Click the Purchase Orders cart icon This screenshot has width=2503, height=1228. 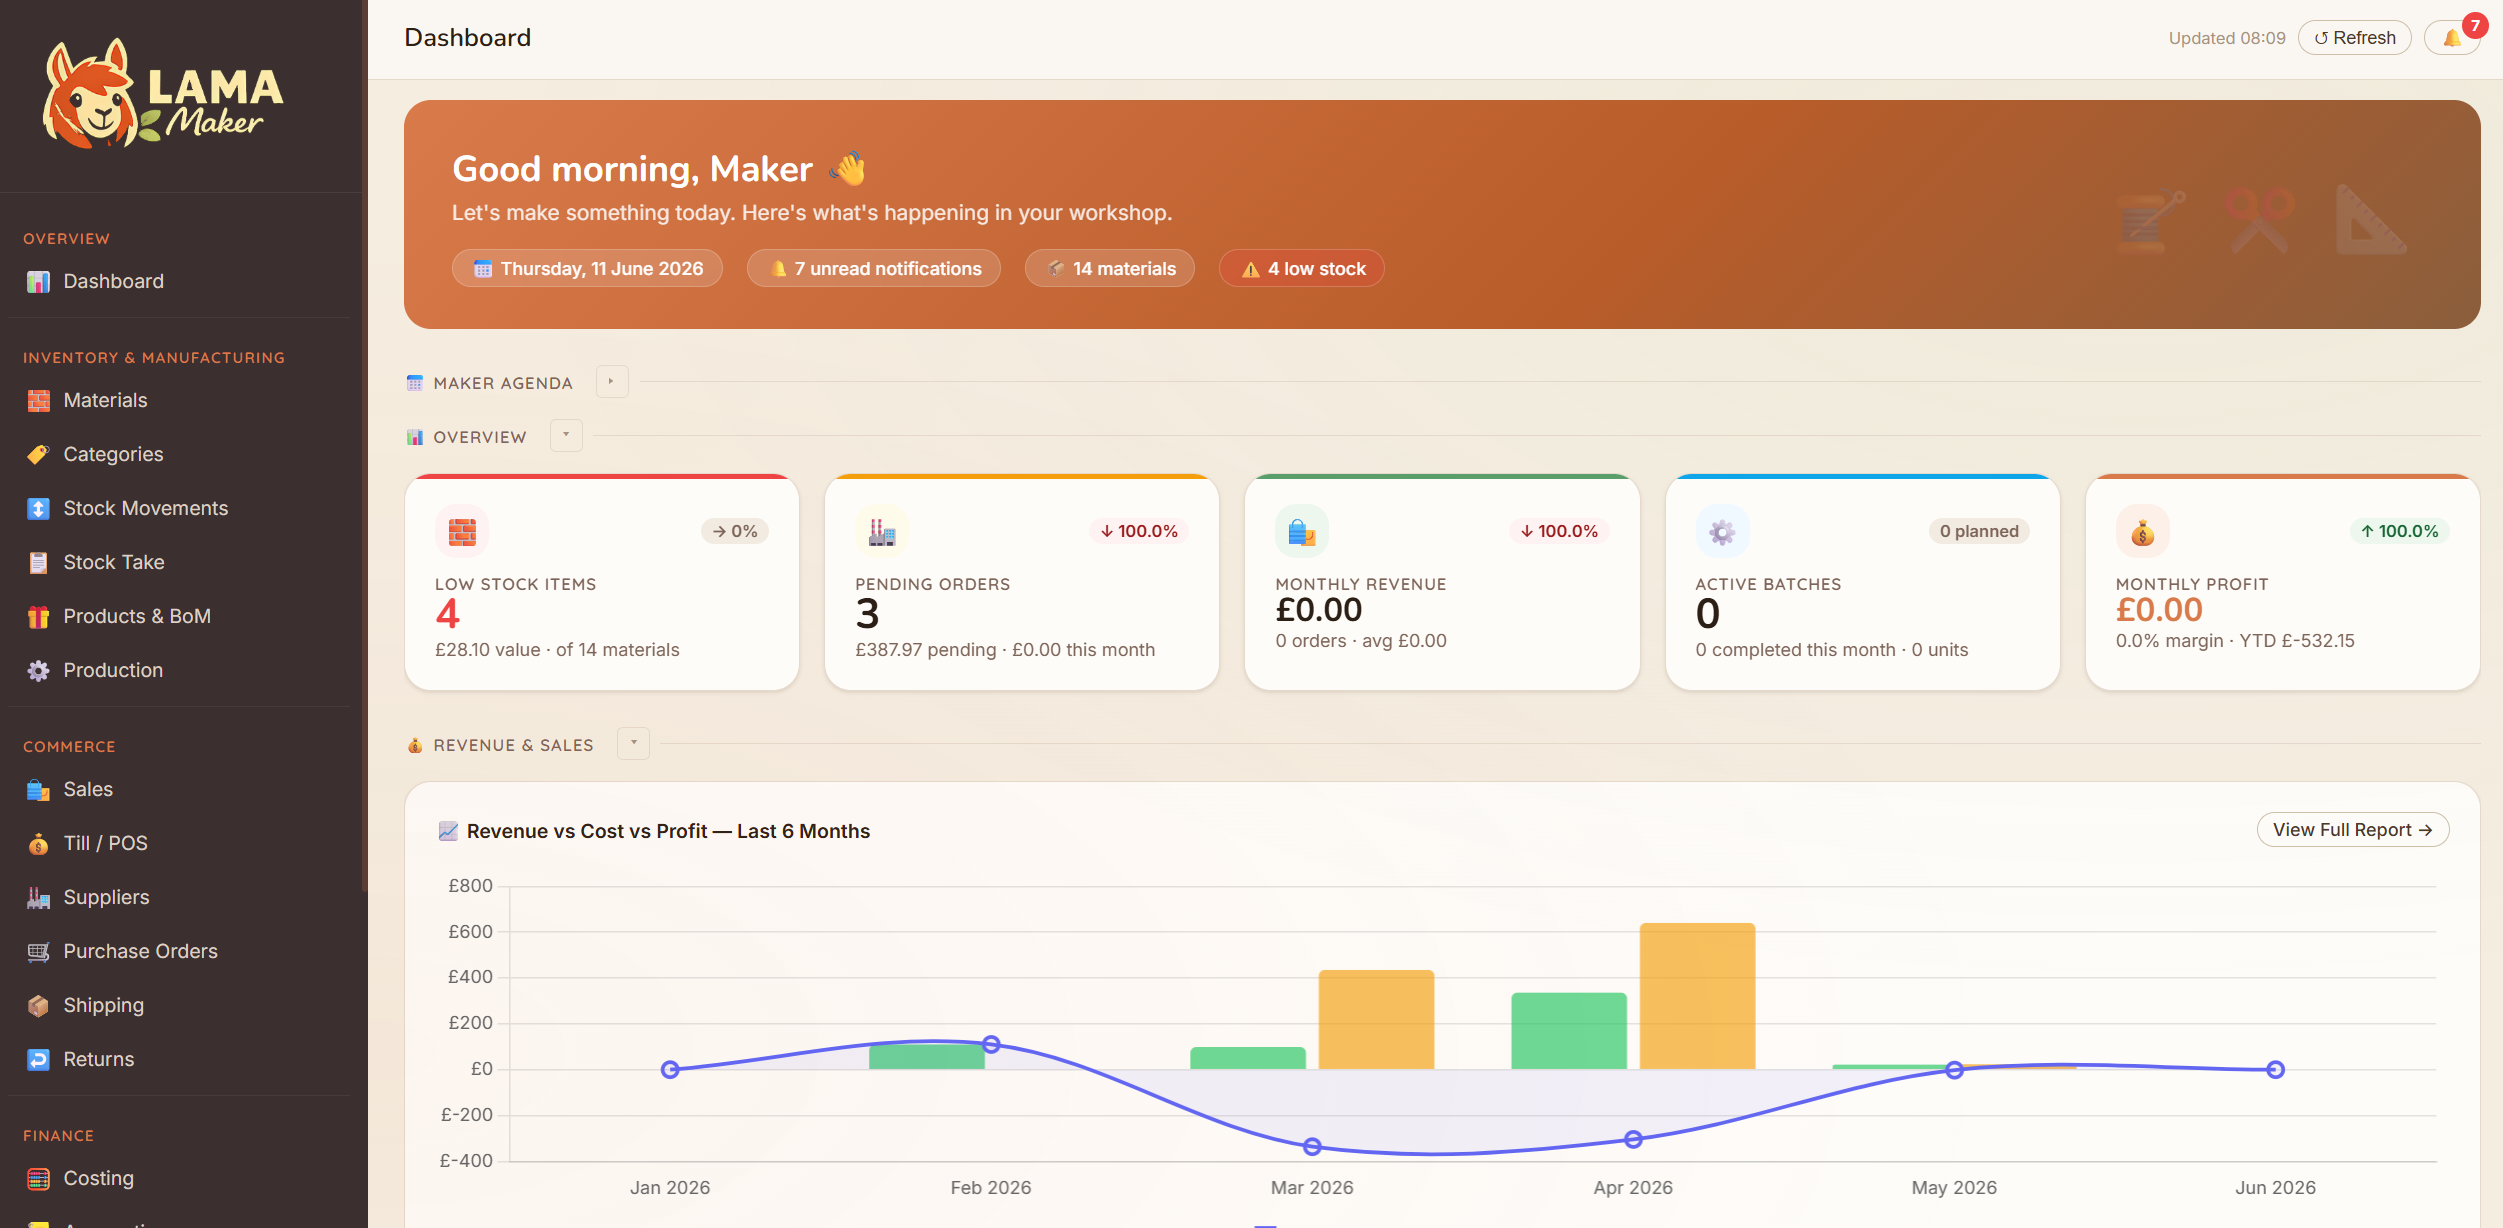tap(38, 952)
